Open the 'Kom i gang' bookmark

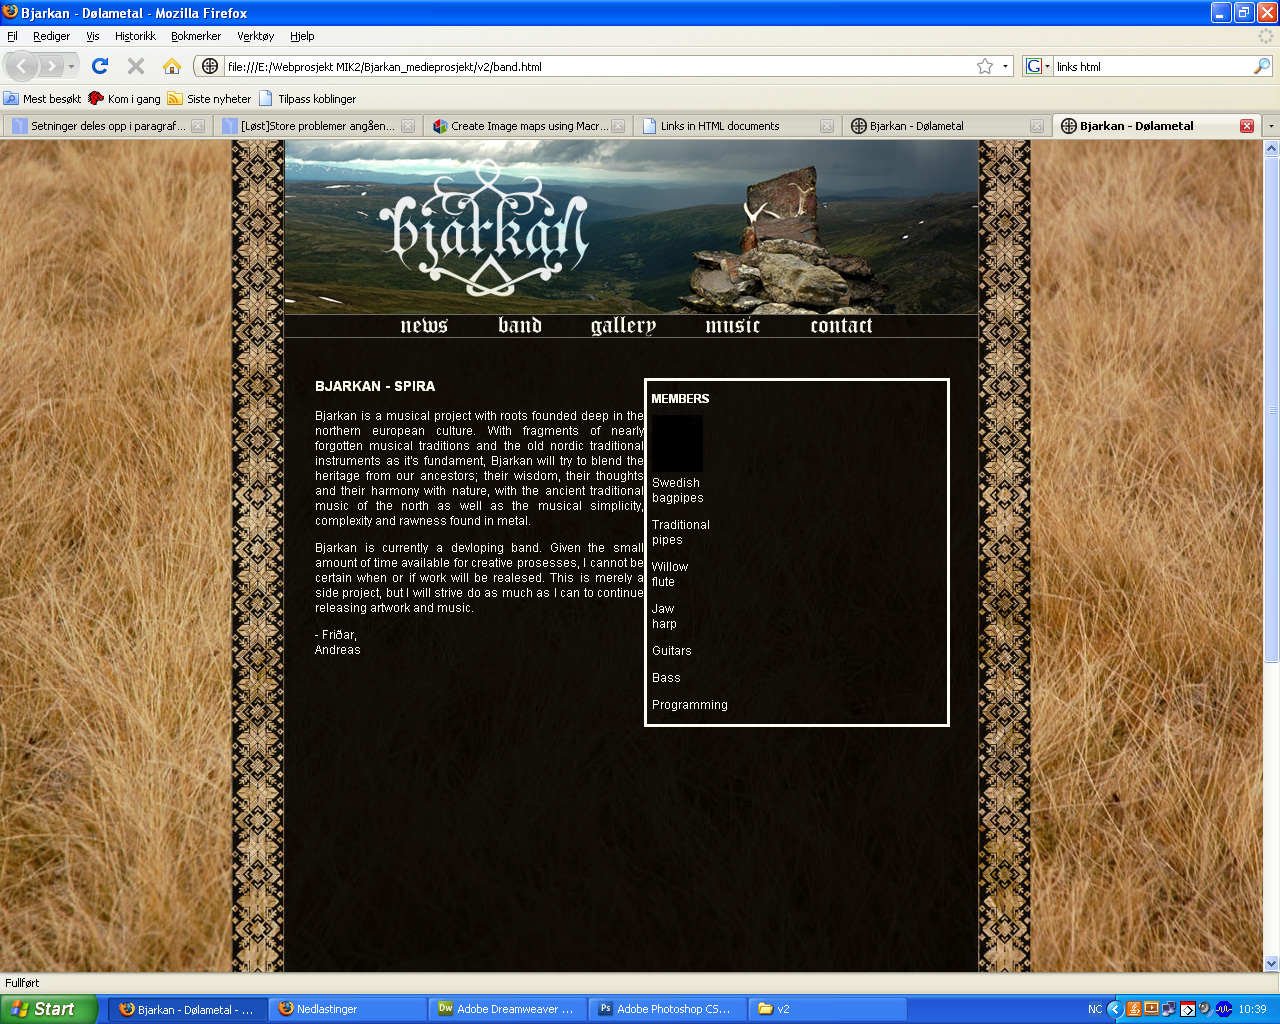pyautogui.click(x=124, y=99)
